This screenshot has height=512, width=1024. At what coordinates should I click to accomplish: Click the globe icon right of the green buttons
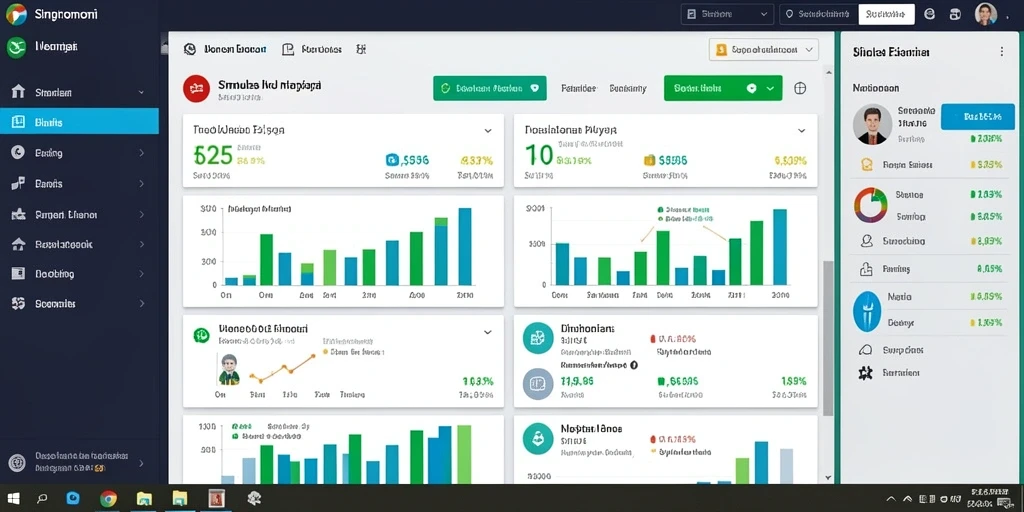coord(799,88)
